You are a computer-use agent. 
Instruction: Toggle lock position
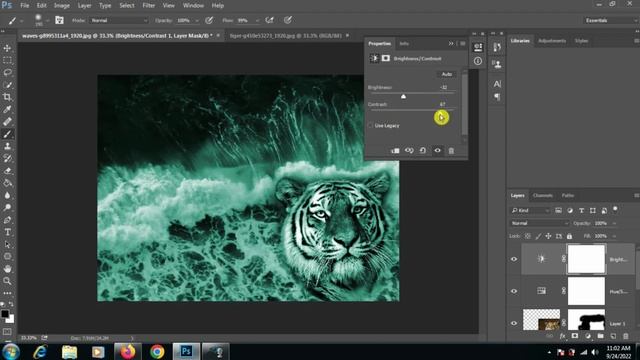tap(548, 236)
